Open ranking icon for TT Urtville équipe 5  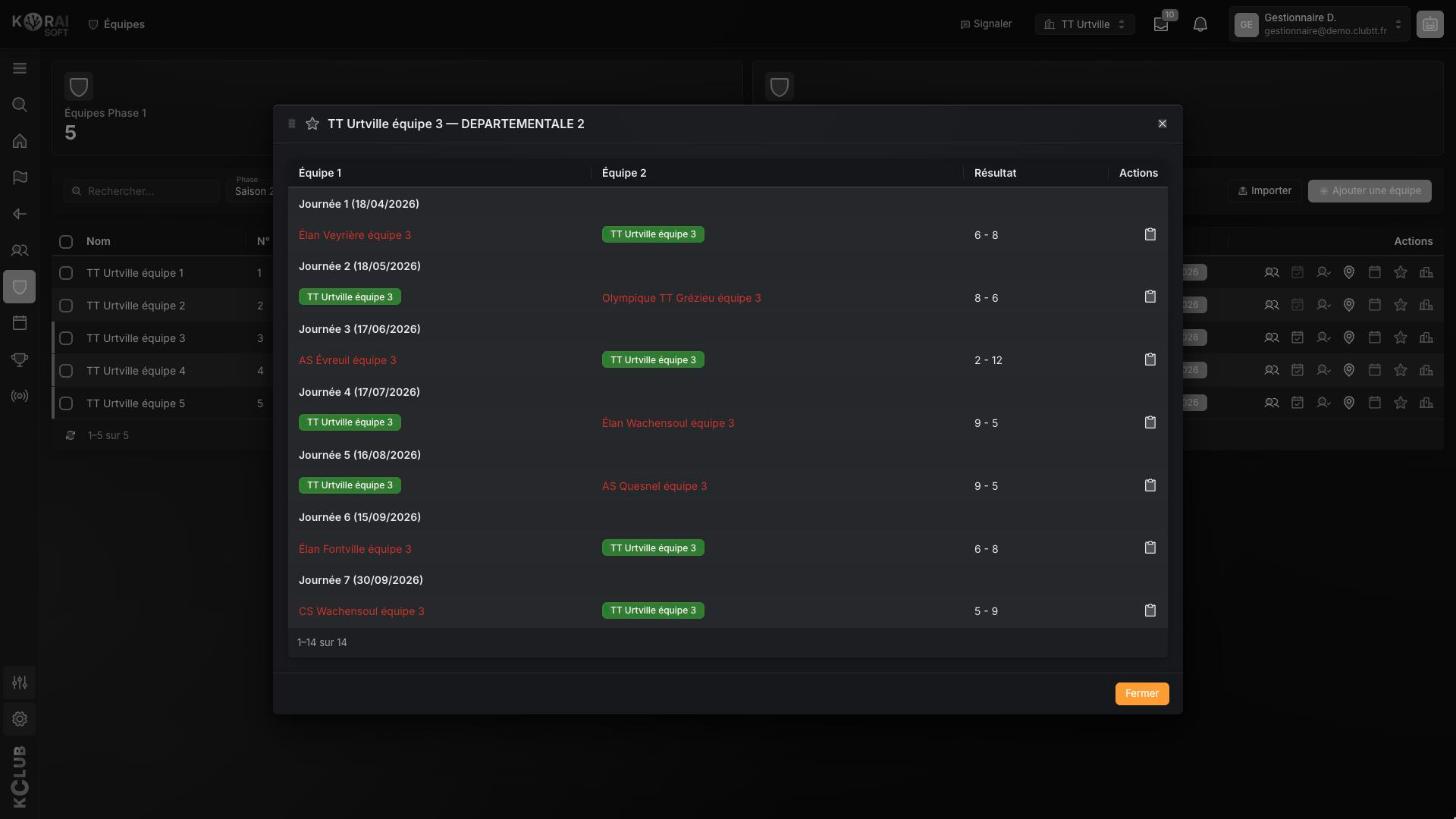(x=1426, y=403)
